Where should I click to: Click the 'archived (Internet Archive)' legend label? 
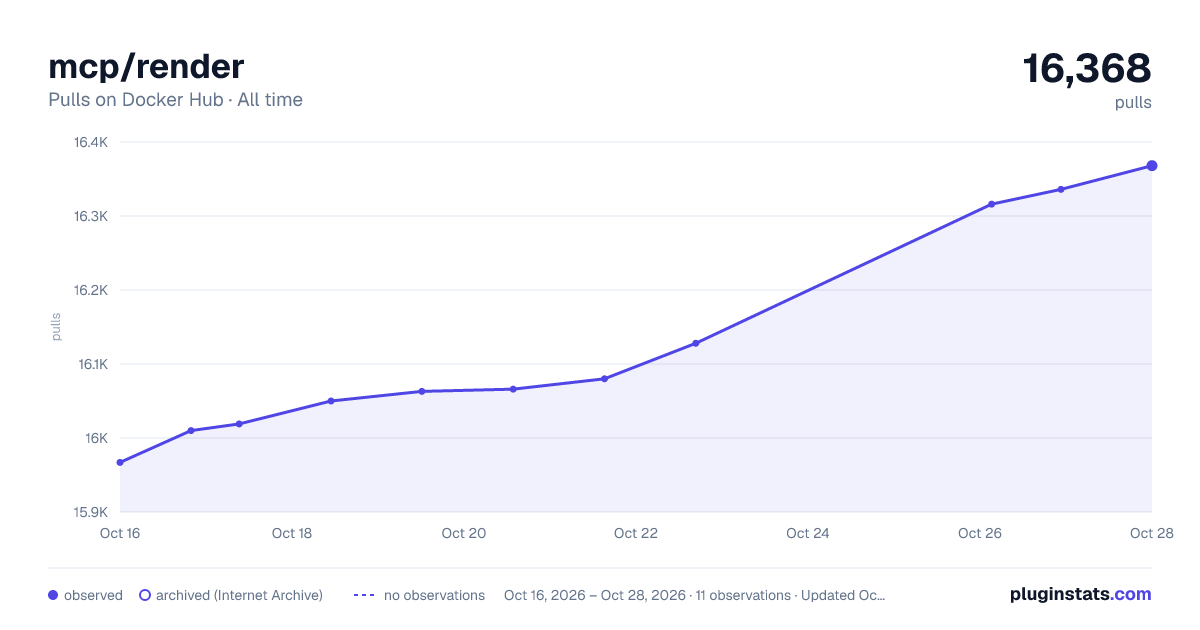click(x=239, y=595)
